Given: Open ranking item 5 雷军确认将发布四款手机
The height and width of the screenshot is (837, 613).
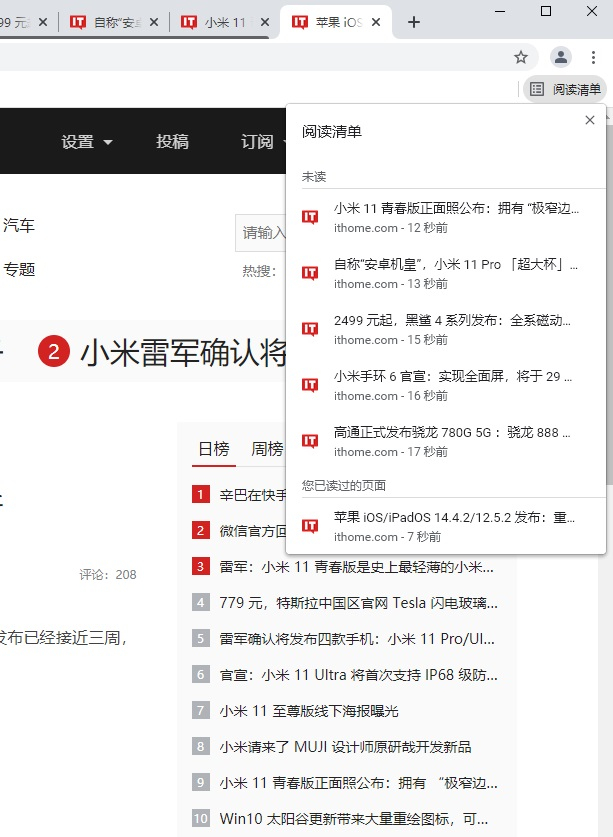Looking at the screenshot, I should 357,639.
